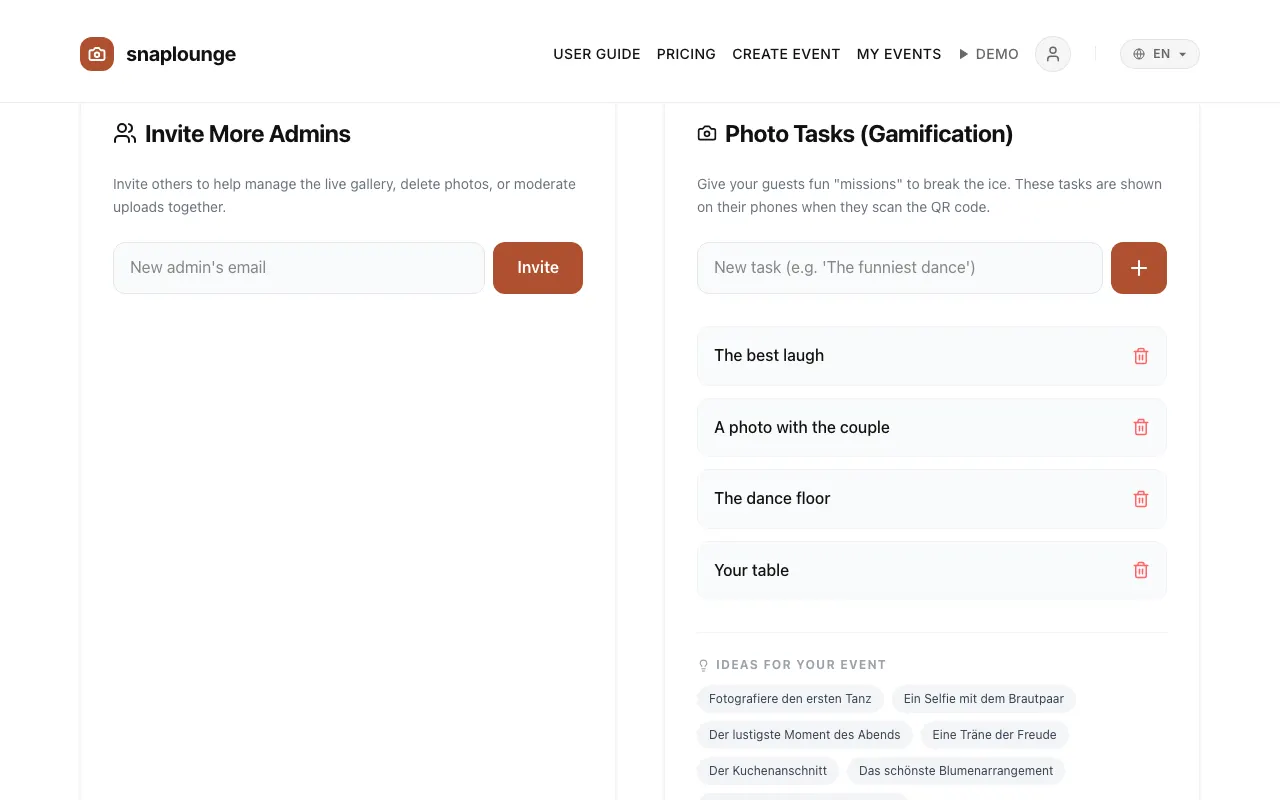
Task: Open the user account profile icon
Action: (x=1053, y=54)
